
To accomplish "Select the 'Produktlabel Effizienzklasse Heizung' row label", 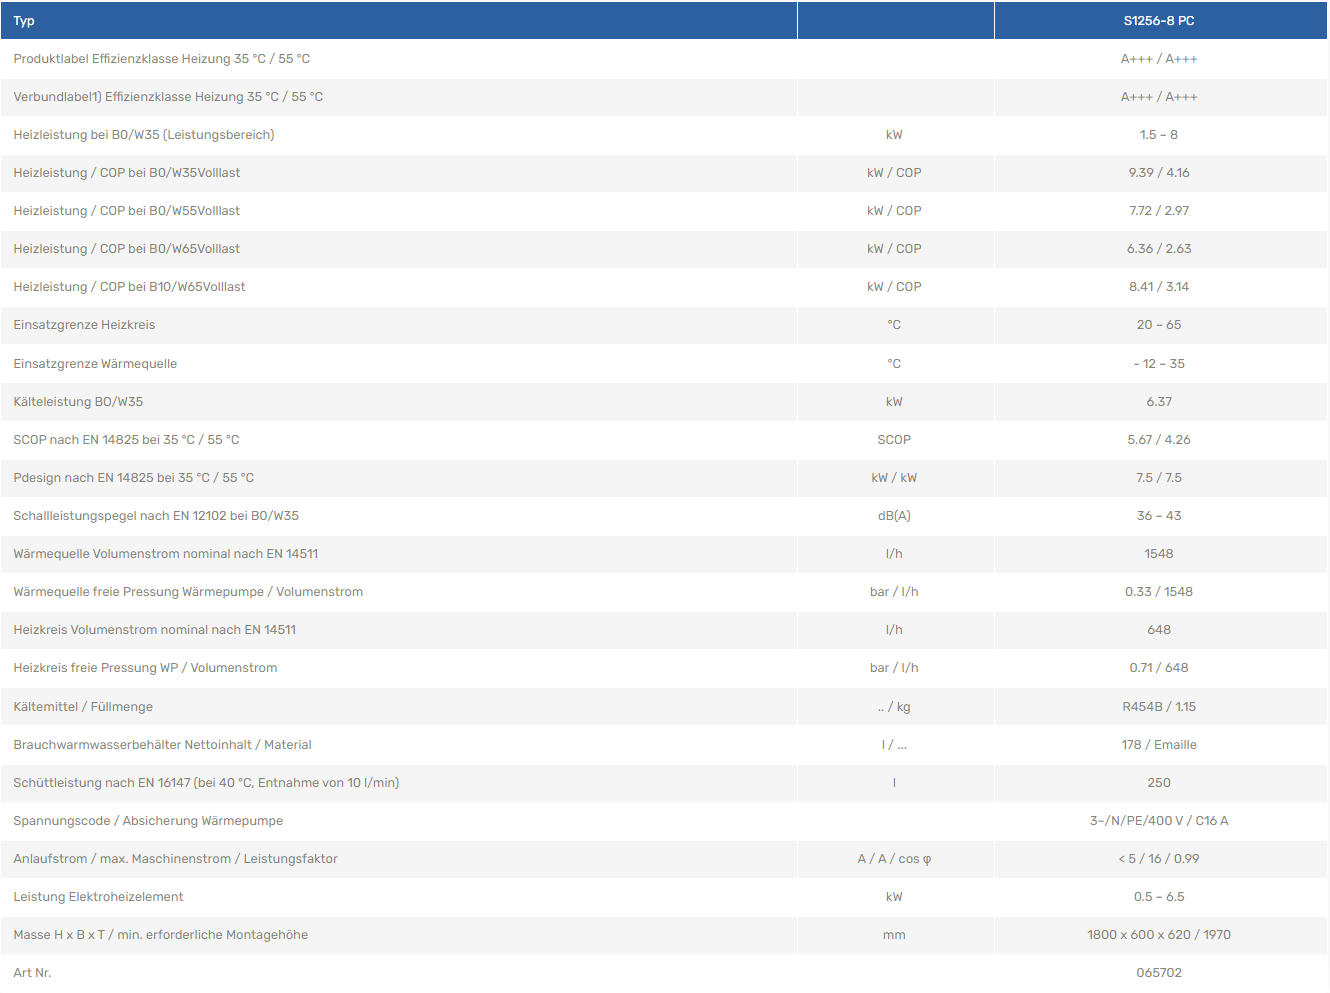I will (161, 59).
